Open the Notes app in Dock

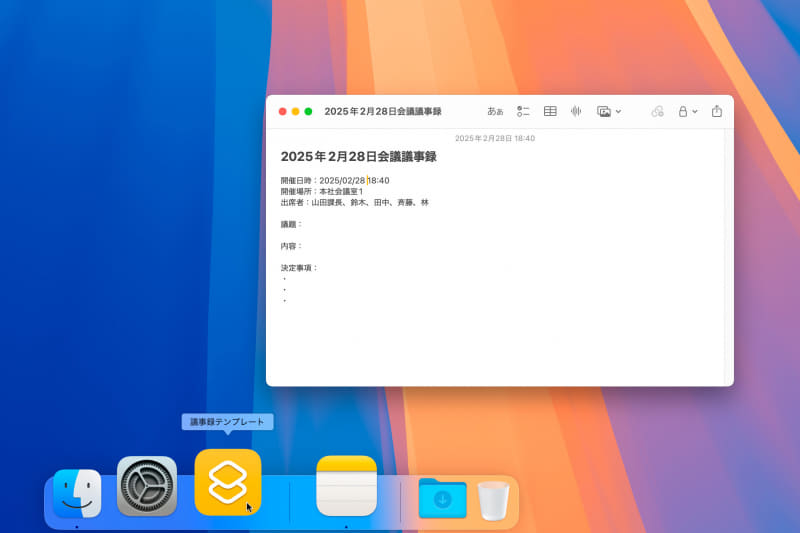[x=346, y=486]
